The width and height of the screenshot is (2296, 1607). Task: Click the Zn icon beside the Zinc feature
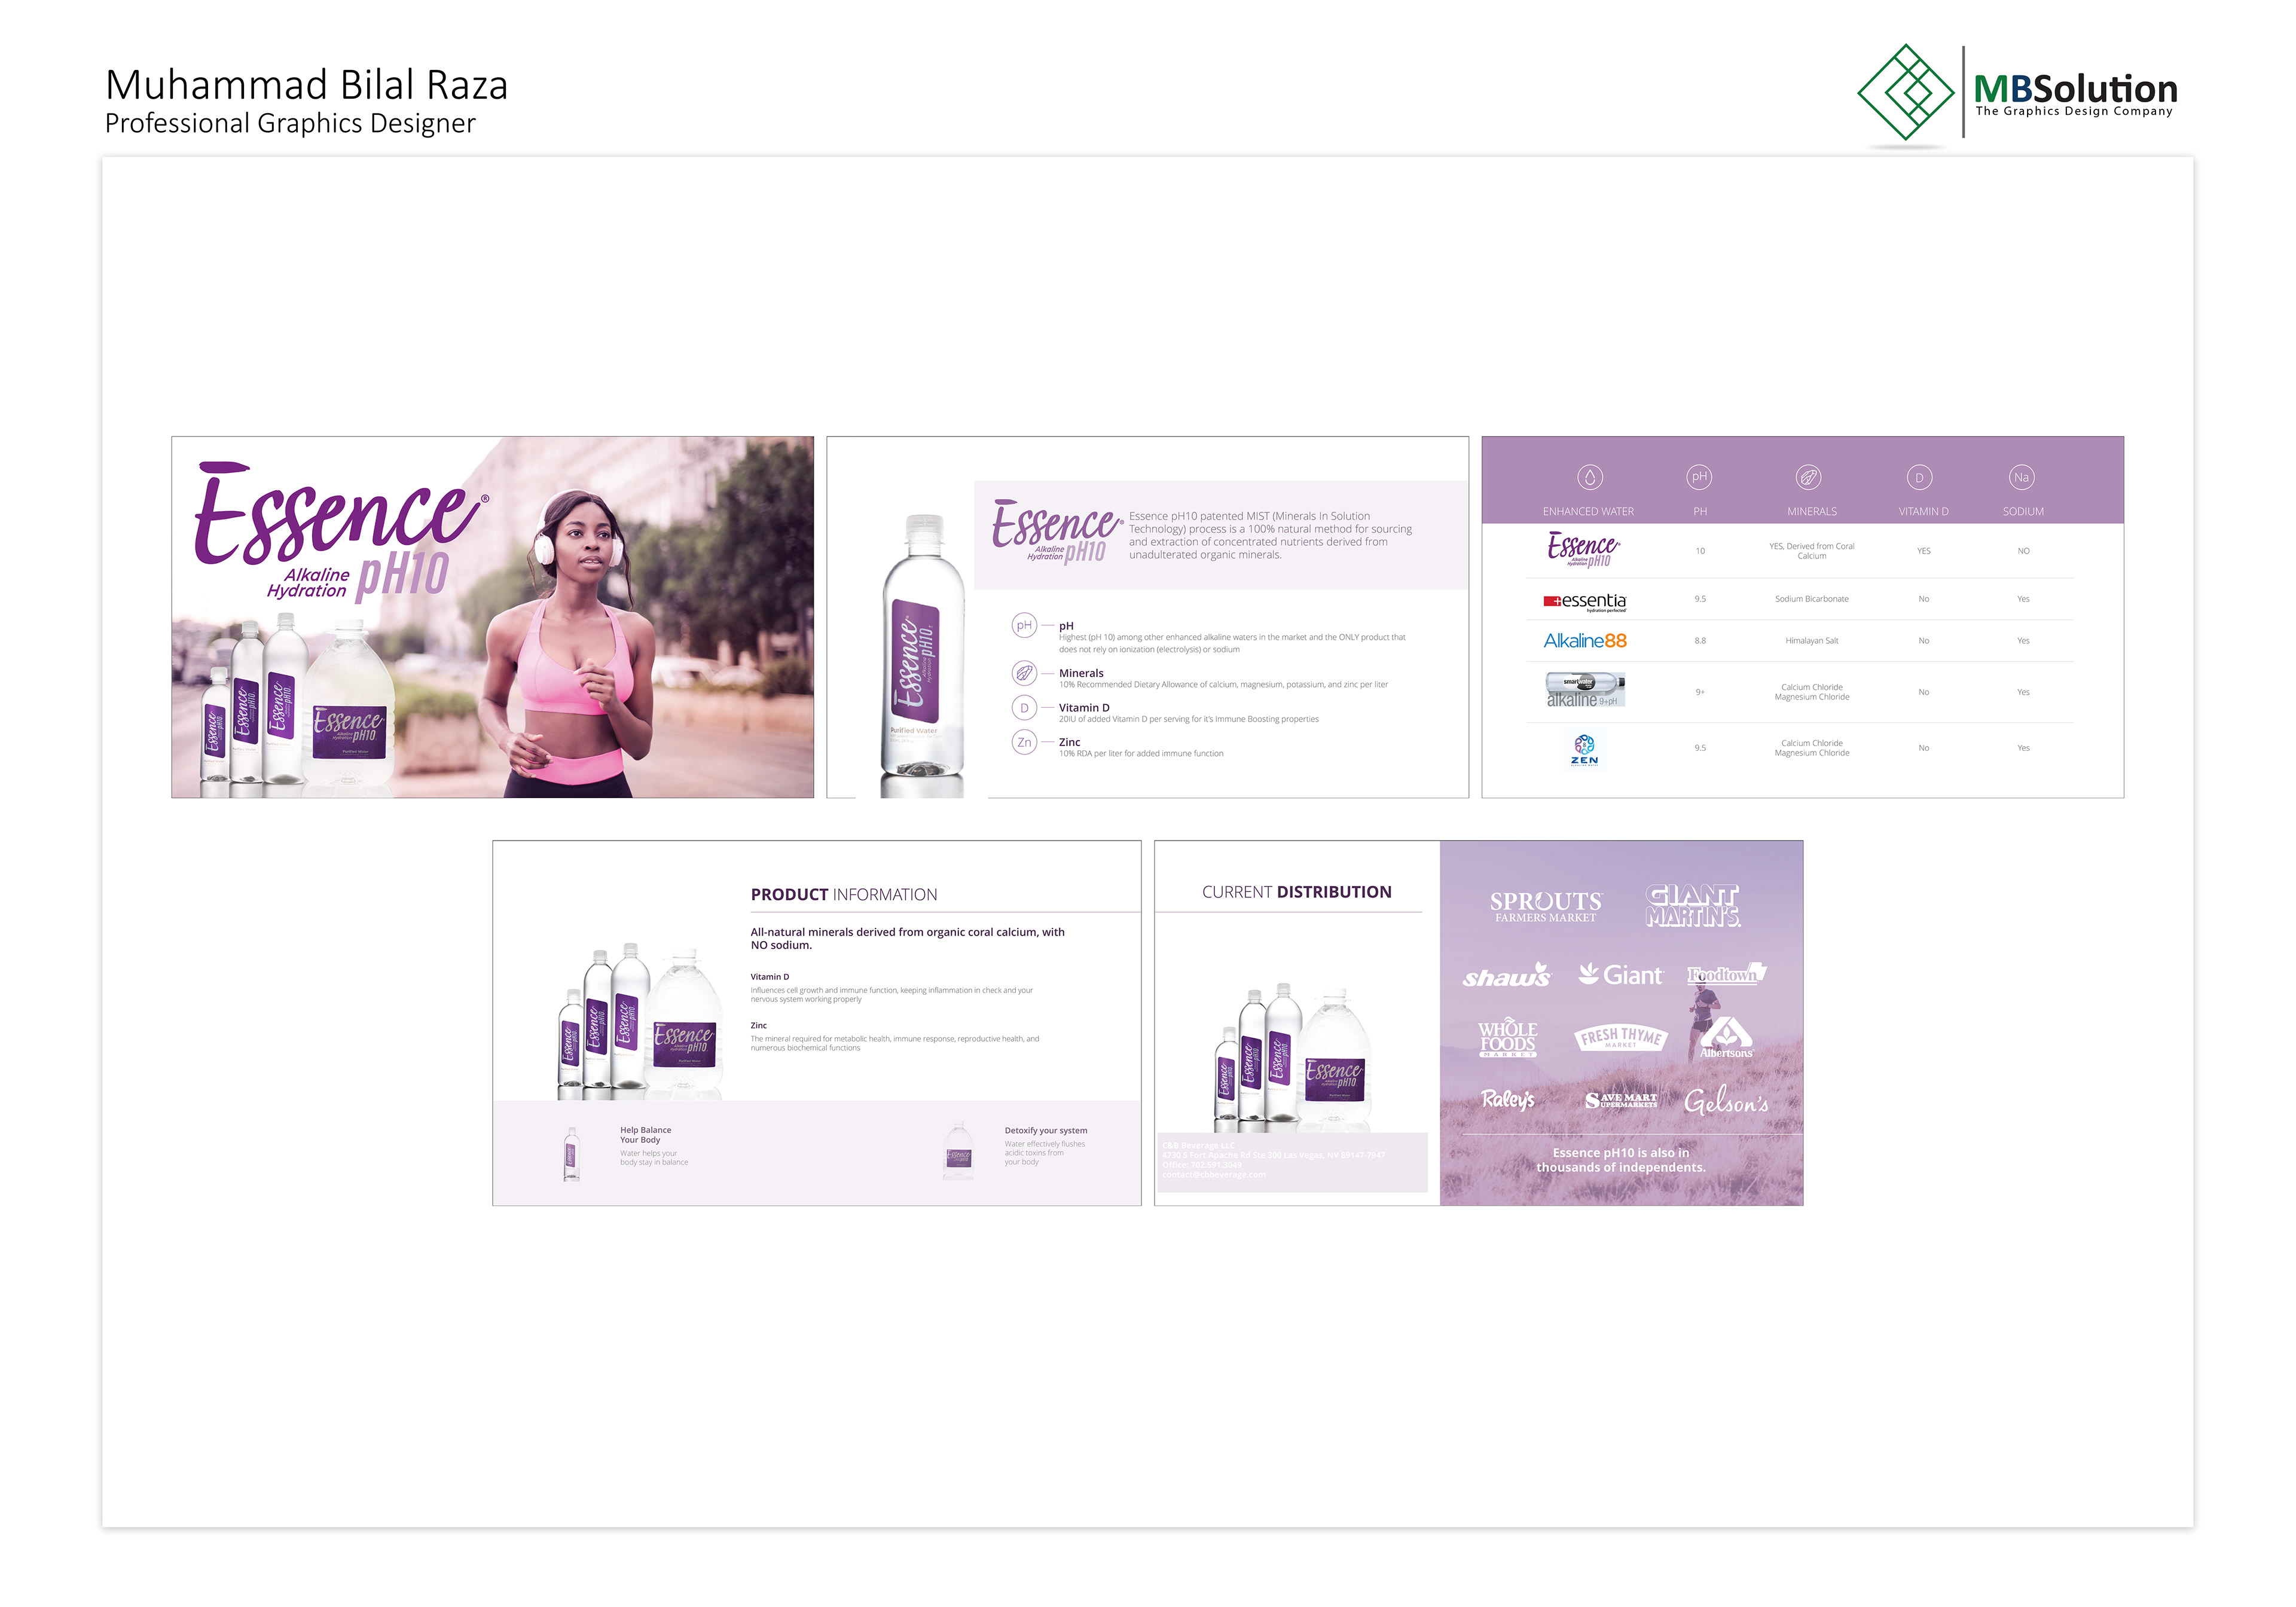1024,742
